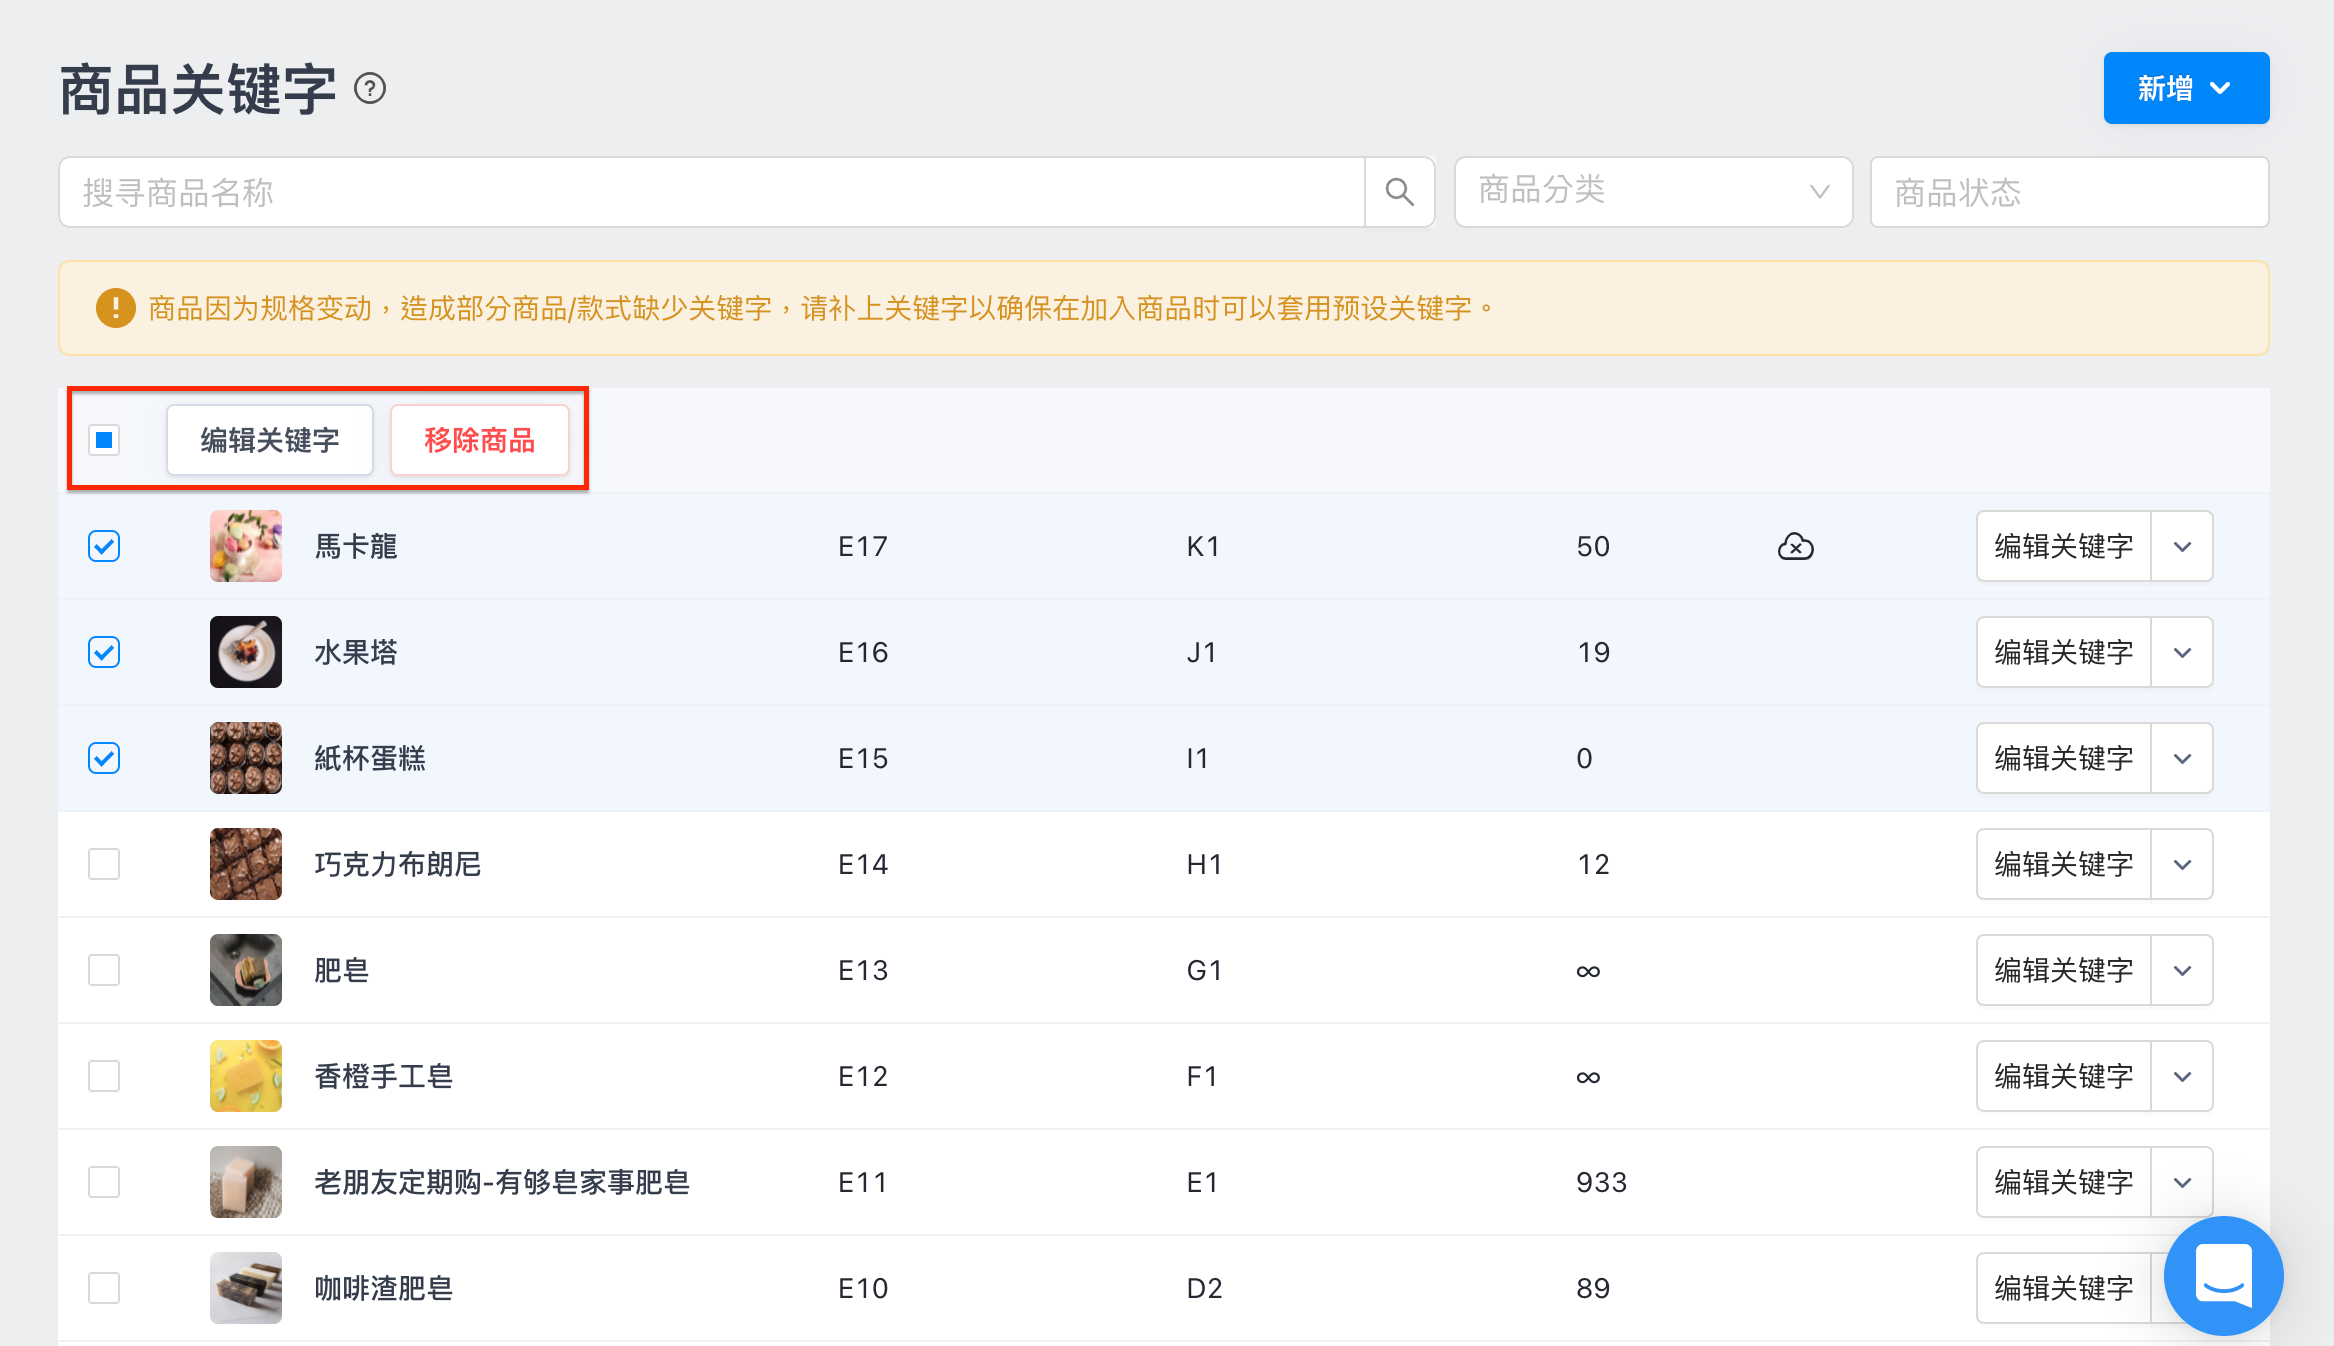The width and height of the screenshot is (2334, 1346).
Task: Expand dropdown arrow in 紙杯蛋糕 row
Action: tap(2182, 758)
